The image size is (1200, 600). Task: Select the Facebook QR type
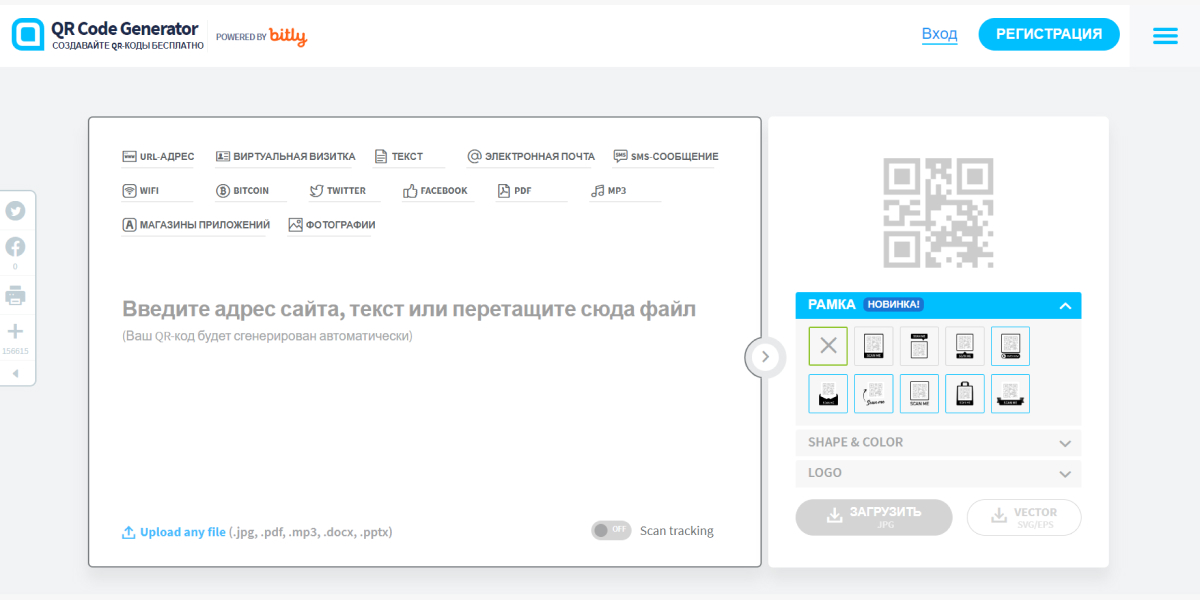pyautogui.click(x=435, y=191)
